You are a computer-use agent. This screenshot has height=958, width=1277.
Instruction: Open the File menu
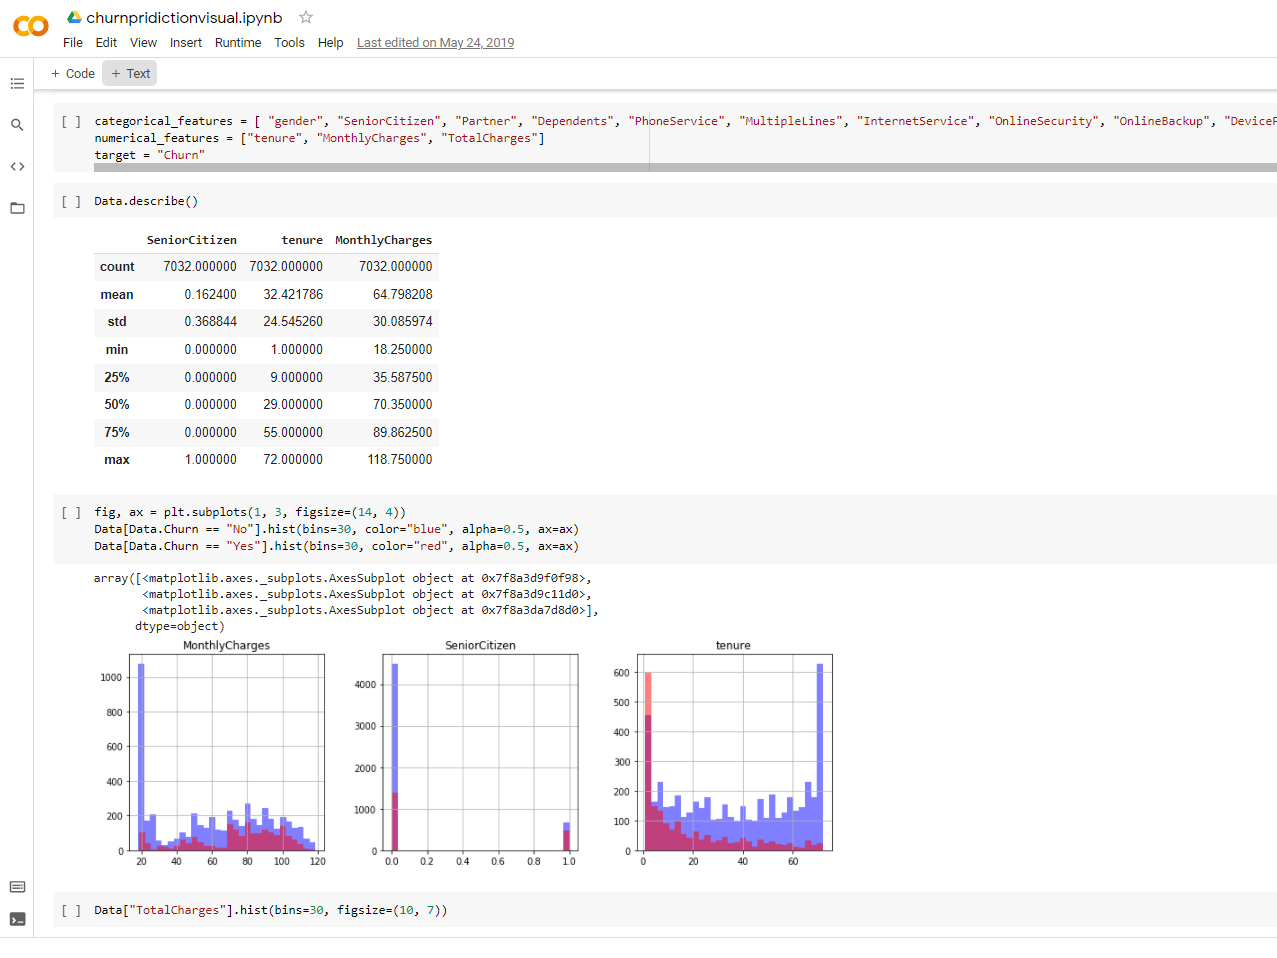(73, 43)
